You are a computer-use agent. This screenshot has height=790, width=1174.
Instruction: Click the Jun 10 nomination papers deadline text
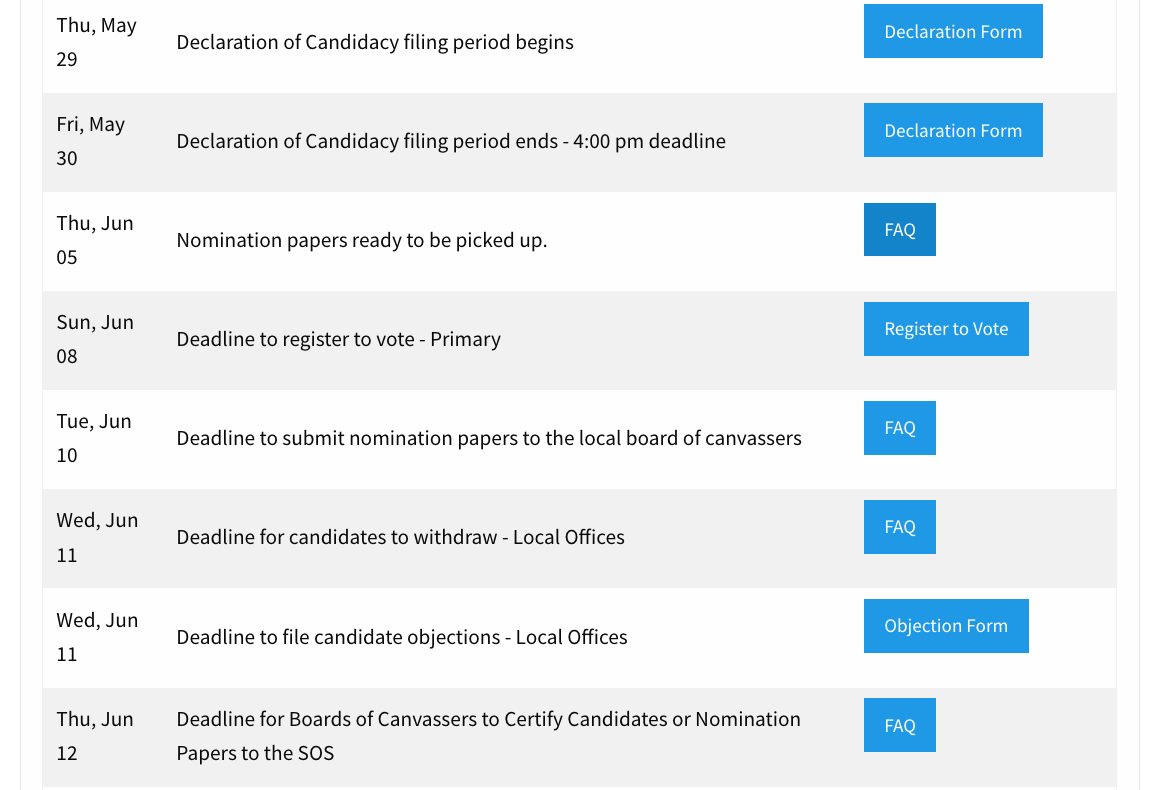[489, 438]
